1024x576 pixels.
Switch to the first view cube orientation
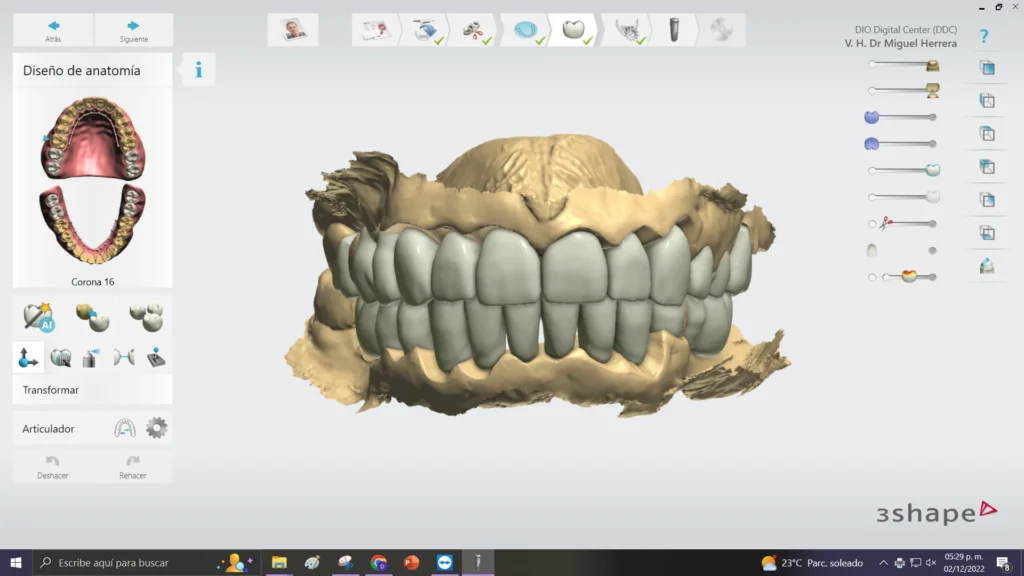(x=987, y=67)
